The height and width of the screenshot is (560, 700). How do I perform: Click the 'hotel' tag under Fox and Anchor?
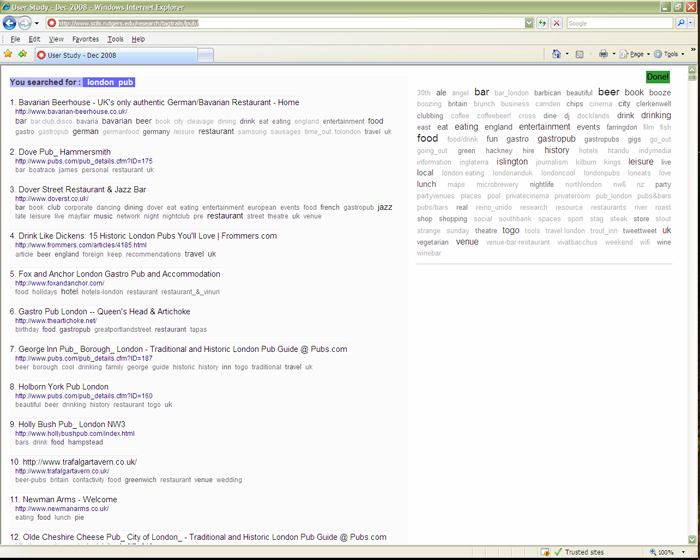(x=69, y=291)
